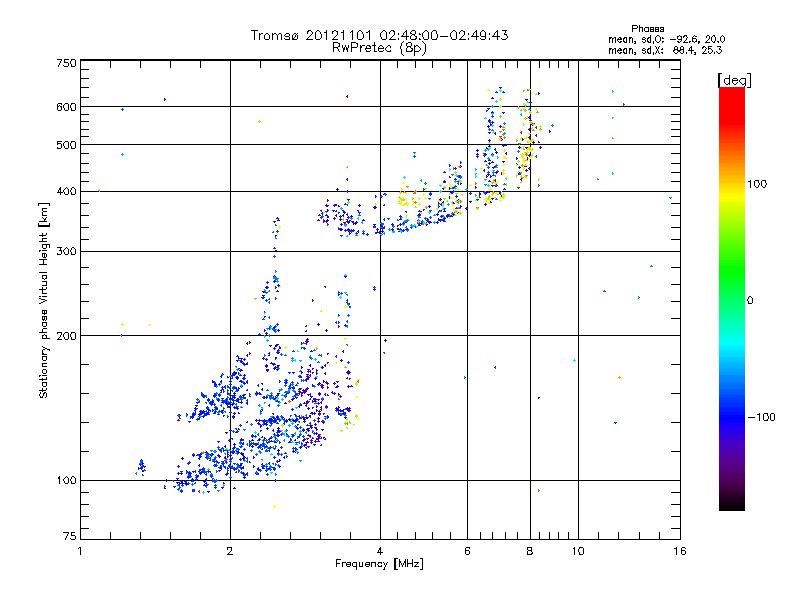The height and width of the screenshot is (600, 800).
Task: Click the '1' x-axis frequency tick label
Action: [80, 551]
